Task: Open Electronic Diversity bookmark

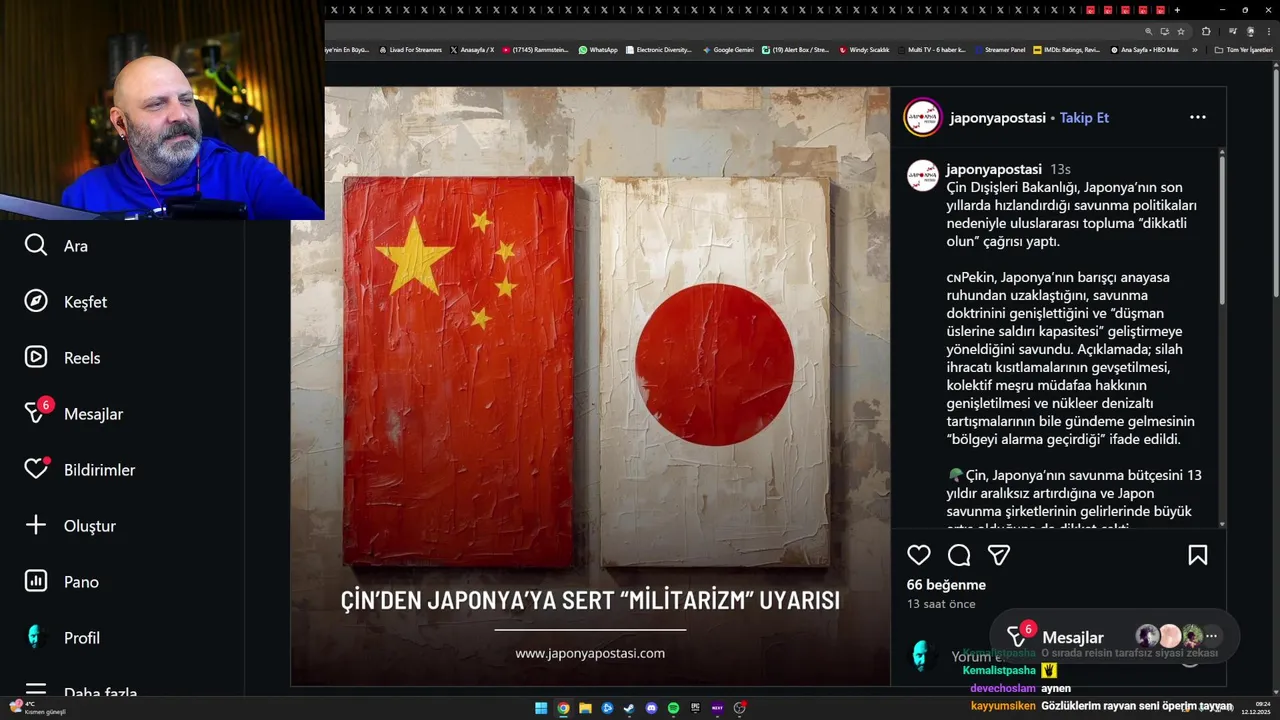Action: (658, 49)
